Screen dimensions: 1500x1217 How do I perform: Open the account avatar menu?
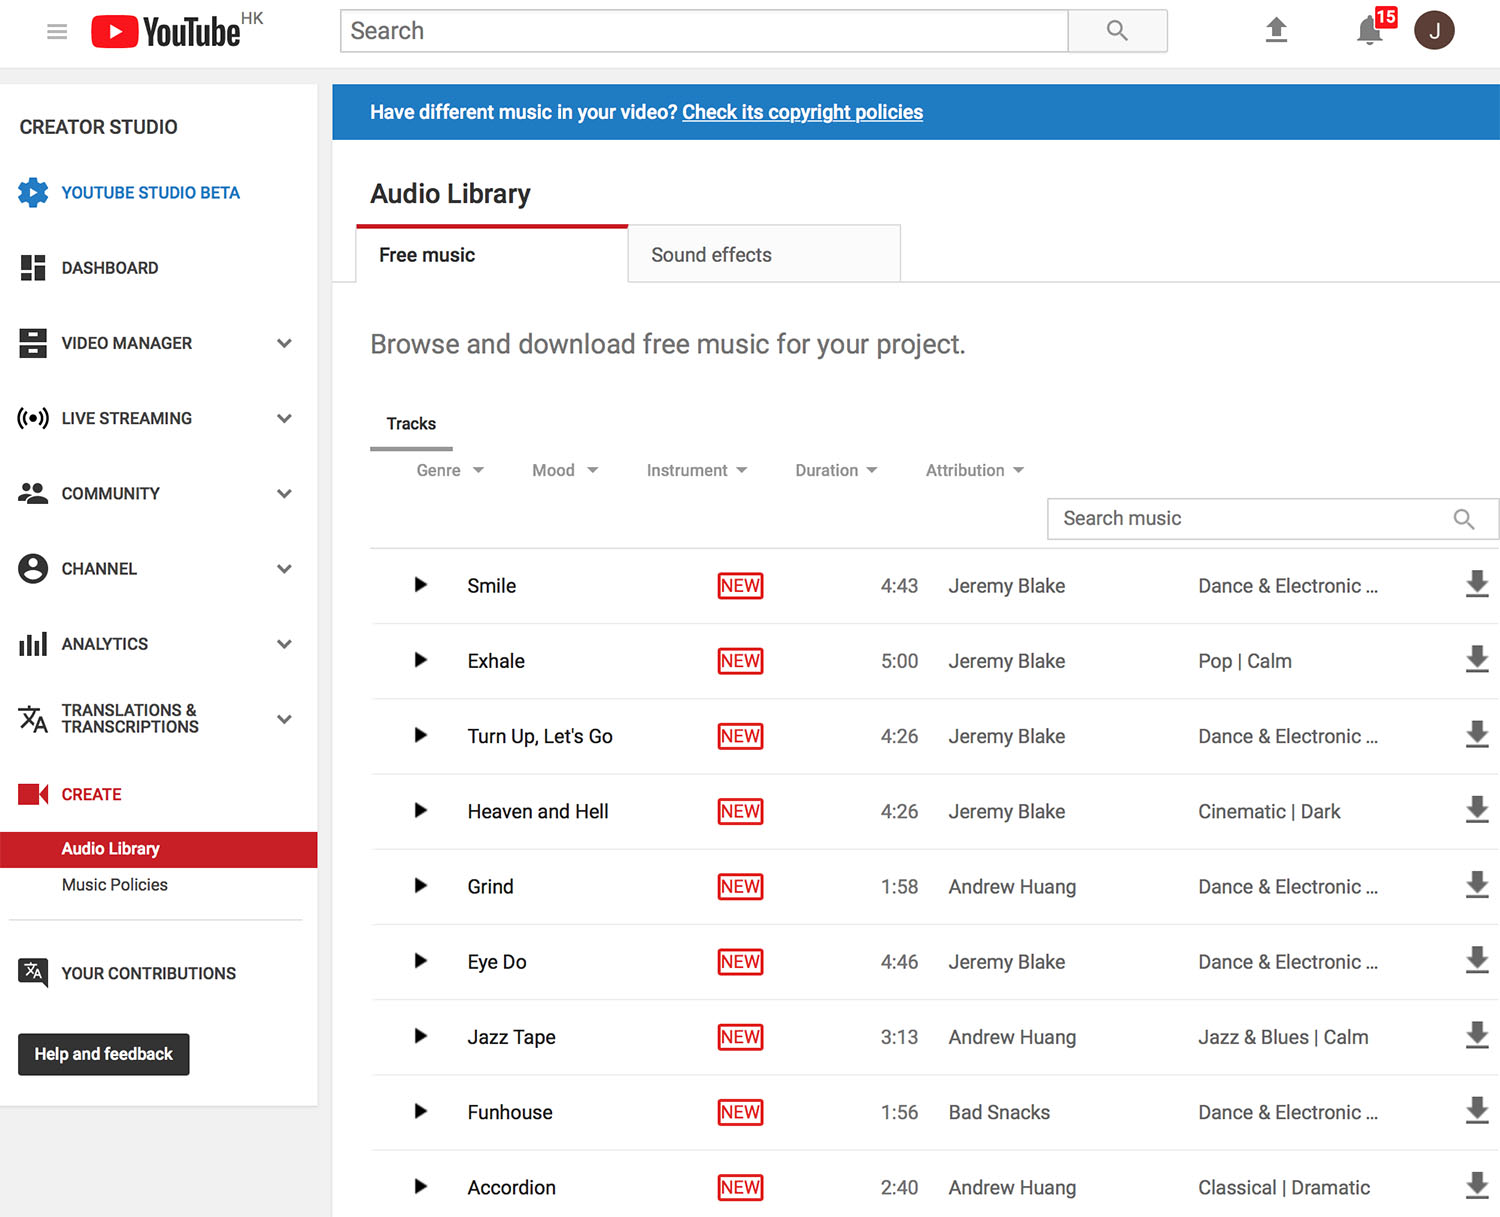(x=1434, y=30)
